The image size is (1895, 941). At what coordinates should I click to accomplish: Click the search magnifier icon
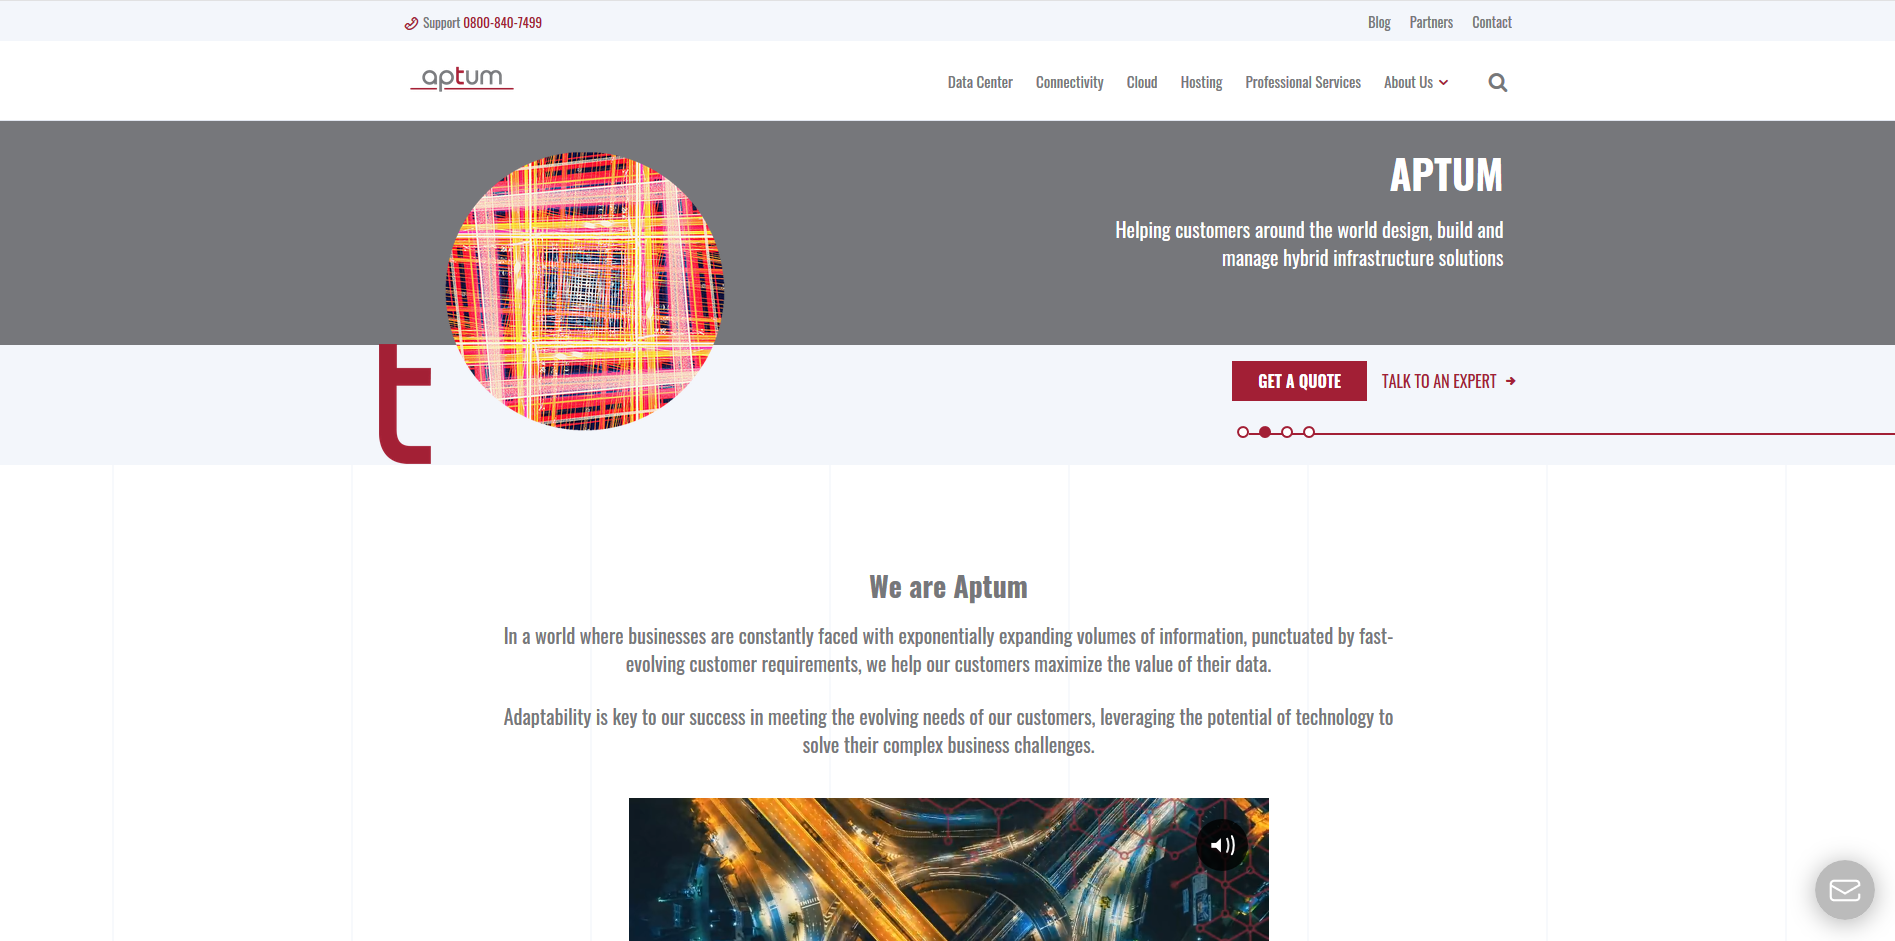tap(1497, 83)
